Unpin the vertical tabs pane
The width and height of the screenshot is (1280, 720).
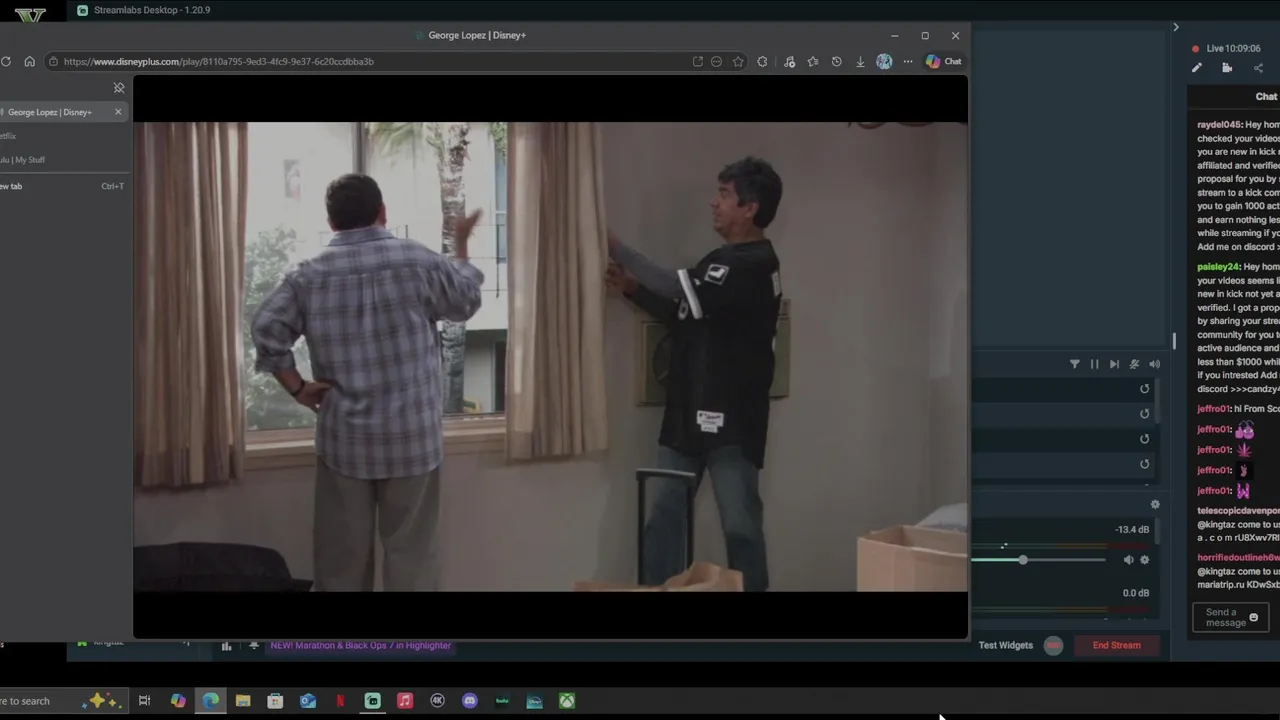[118, 88]
